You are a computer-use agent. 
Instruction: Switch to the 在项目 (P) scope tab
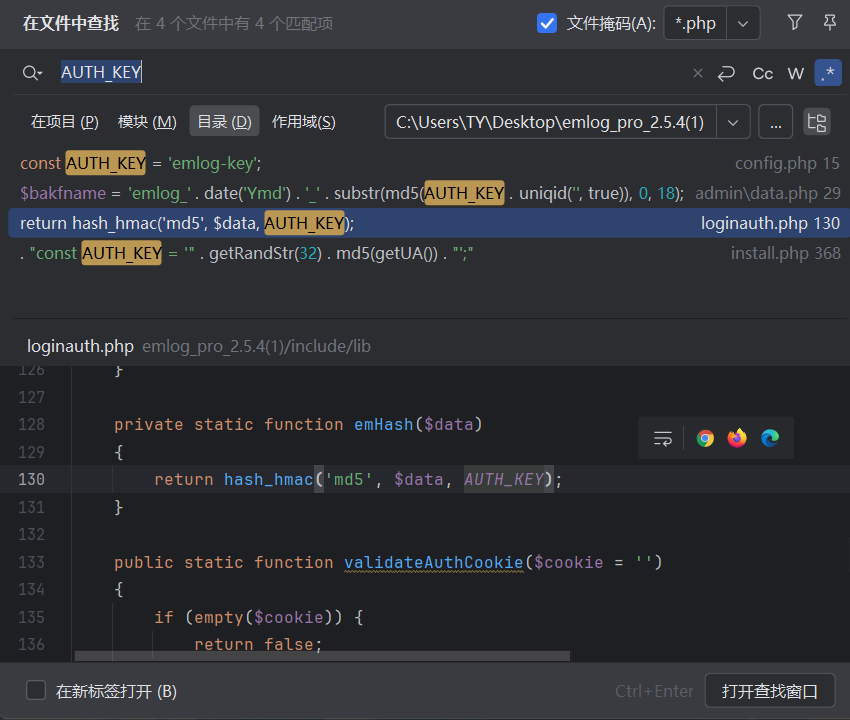coord(65,122)
